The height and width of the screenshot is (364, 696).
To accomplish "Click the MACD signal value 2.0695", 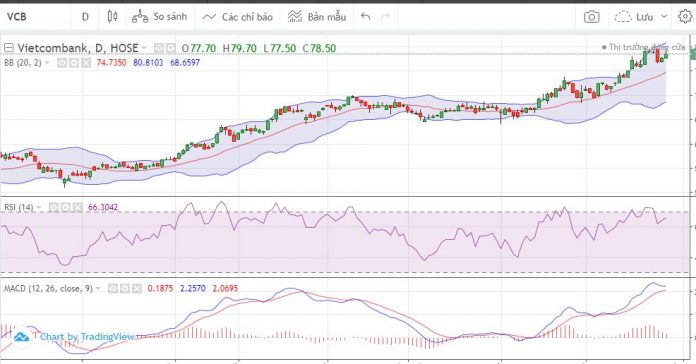I will click(x=225, y=289).
